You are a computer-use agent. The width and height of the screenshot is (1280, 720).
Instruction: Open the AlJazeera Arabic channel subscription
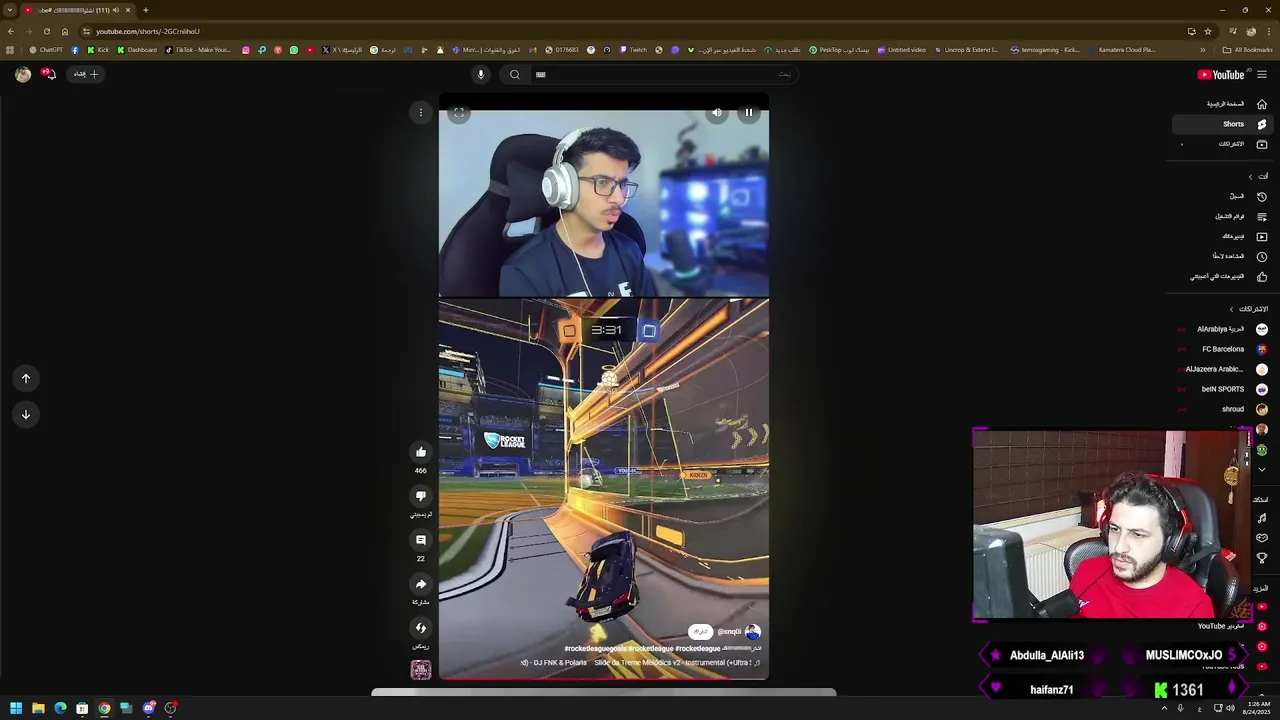(x=1221, y=369)
